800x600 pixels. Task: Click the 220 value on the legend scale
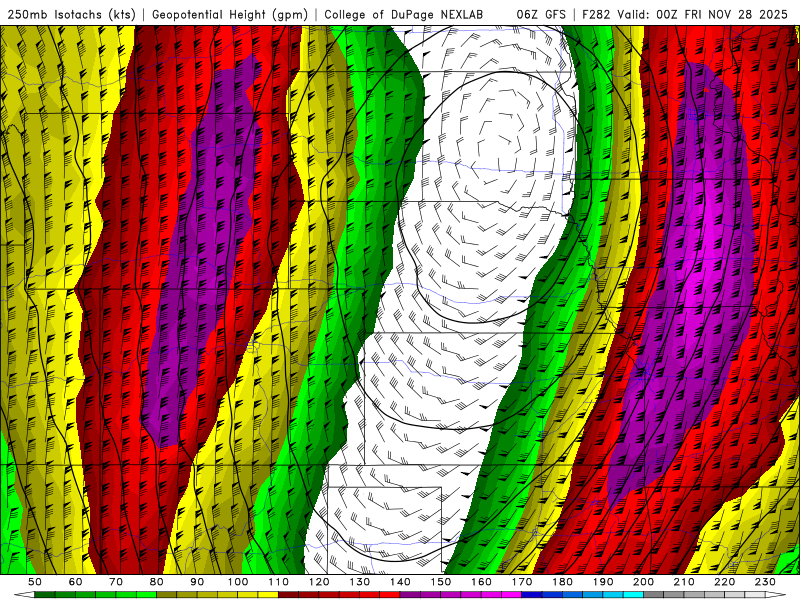click(x=725, y=582)
